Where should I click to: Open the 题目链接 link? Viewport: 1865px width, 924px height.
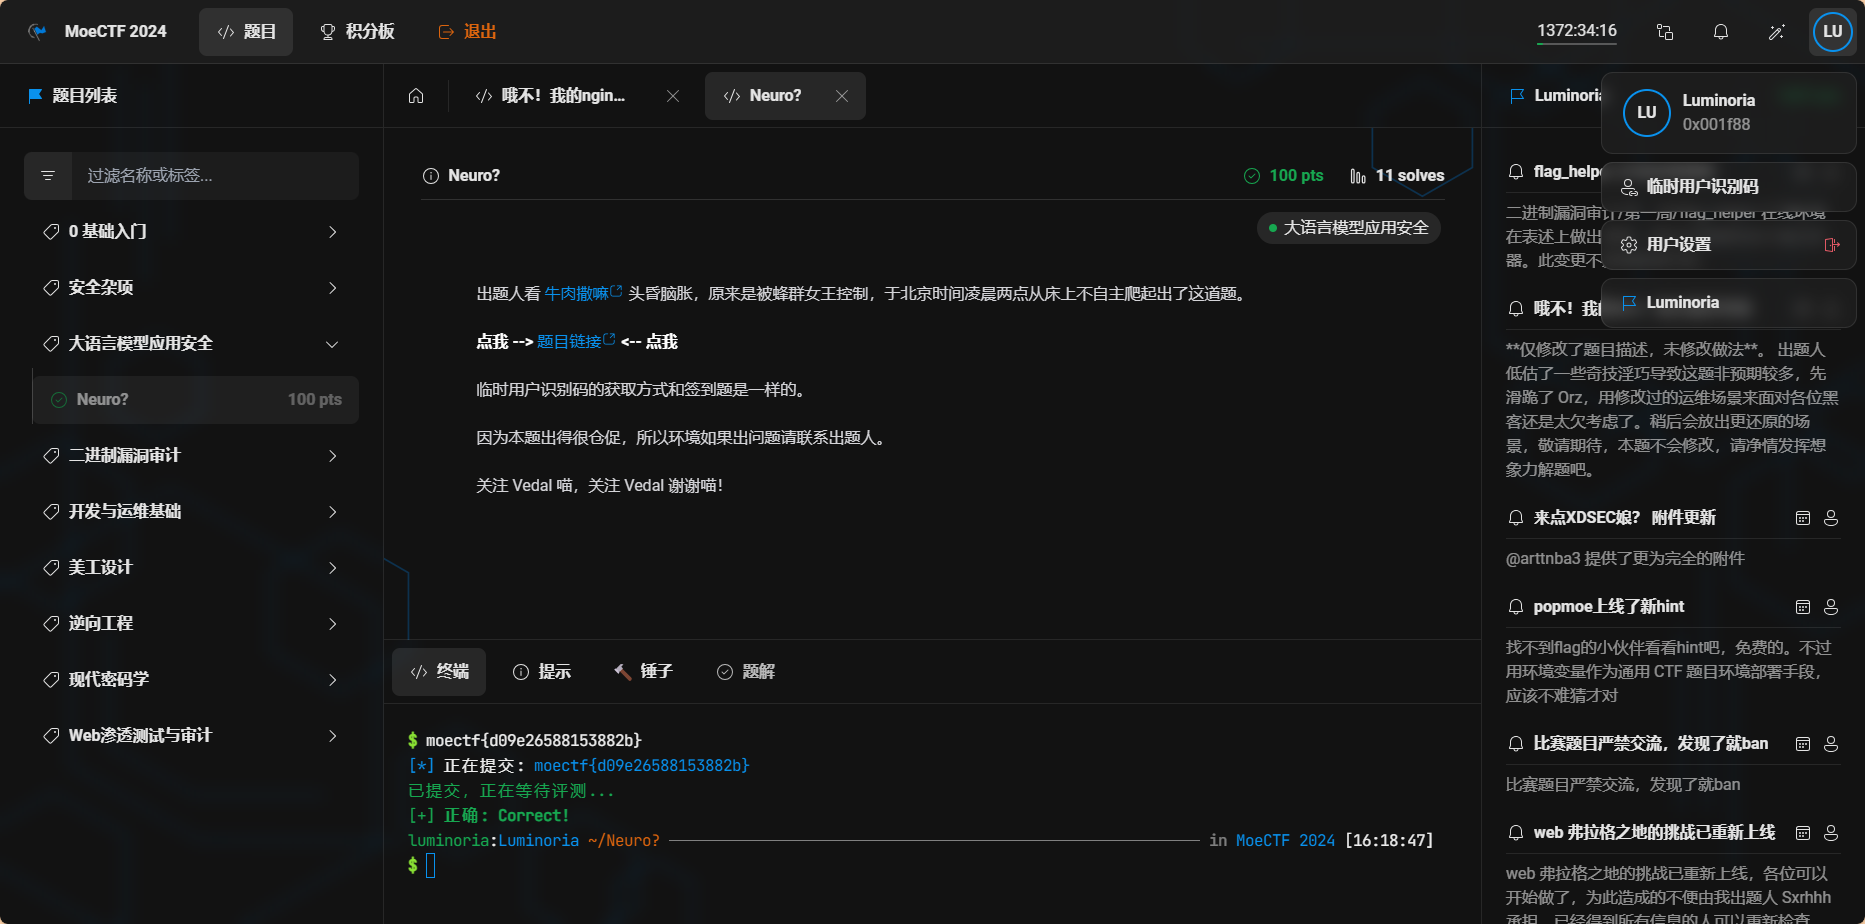click(570, 342)
